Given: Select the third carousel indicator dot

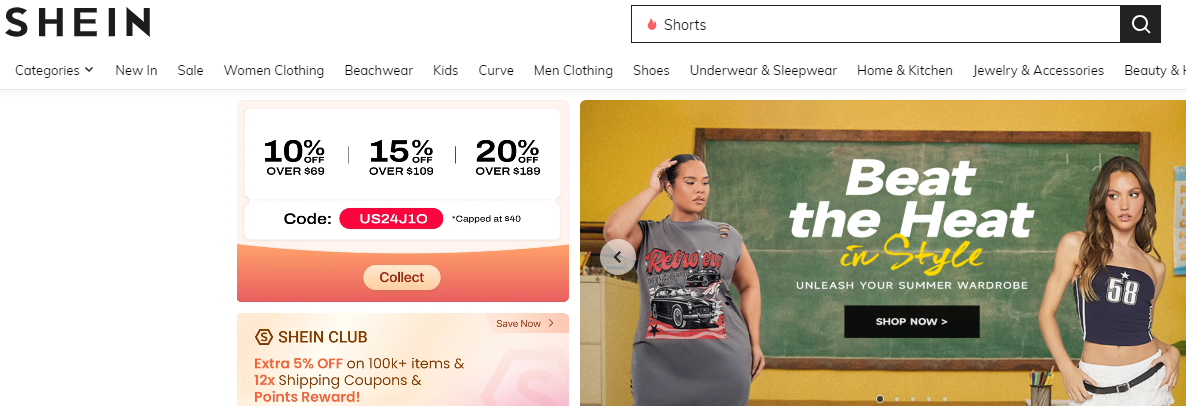Looking at the screenshot, I should coord(912,398).
